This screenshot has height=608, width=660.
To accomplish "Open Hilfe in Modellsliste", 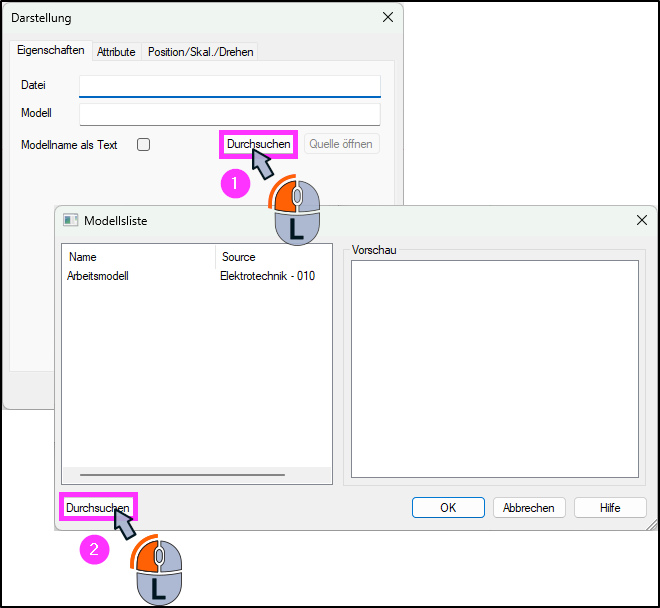I will 610,508.
